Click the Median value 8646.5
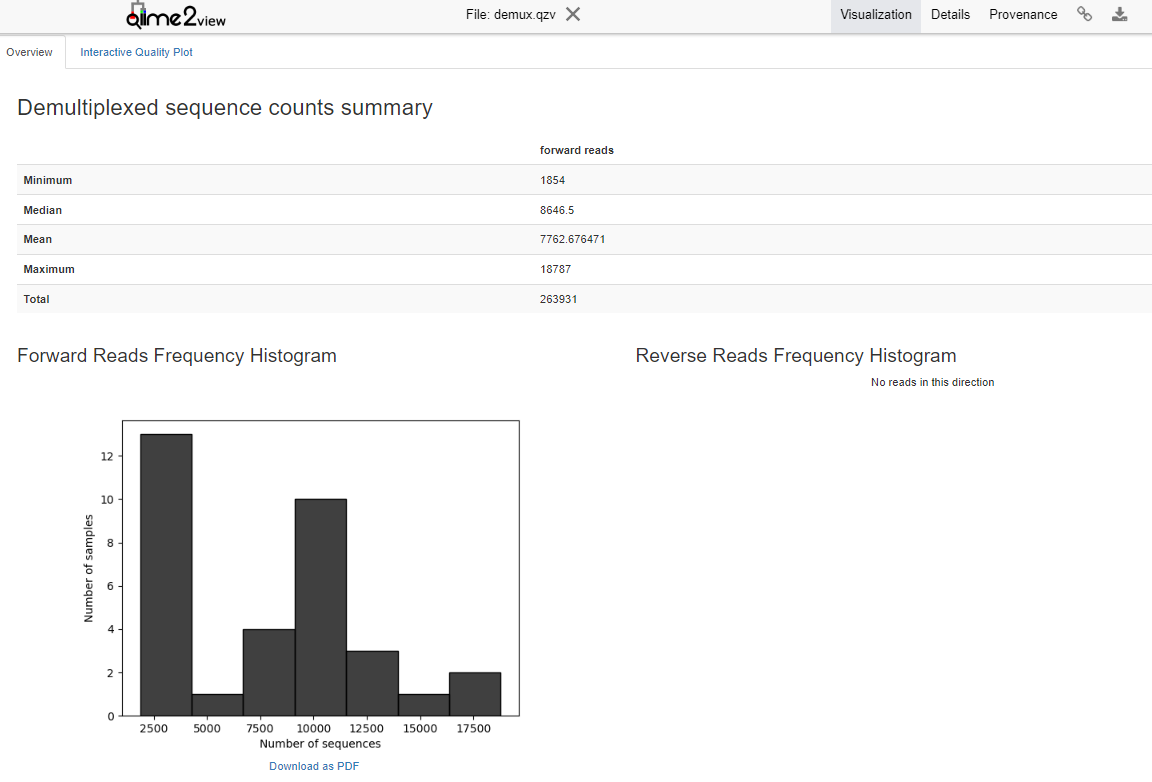The width and height of the screenshot is (1152, 782). [557, 210]
